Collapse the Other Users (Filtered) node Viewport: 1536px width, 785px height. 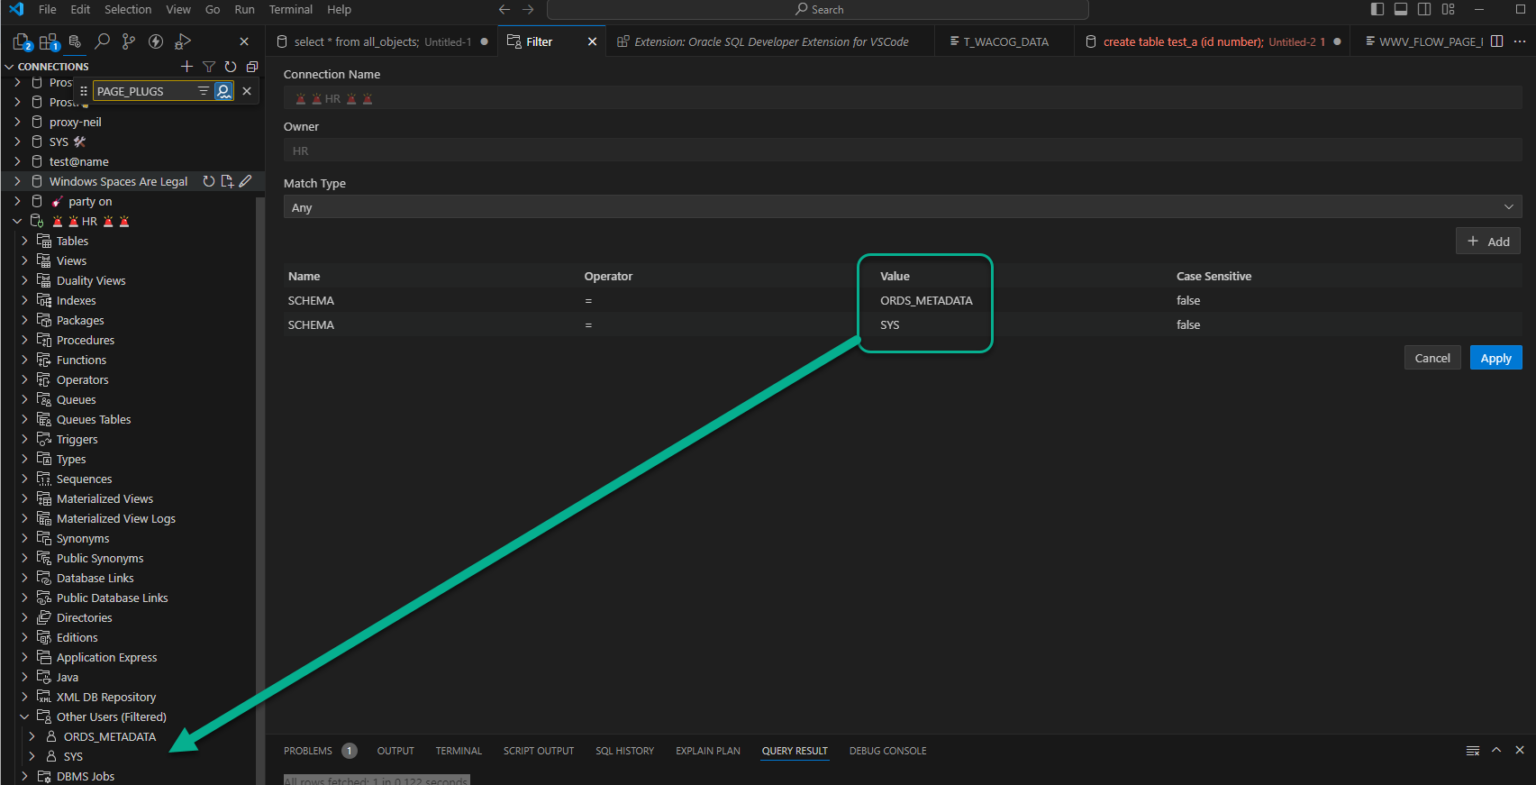tap(24, 716)
